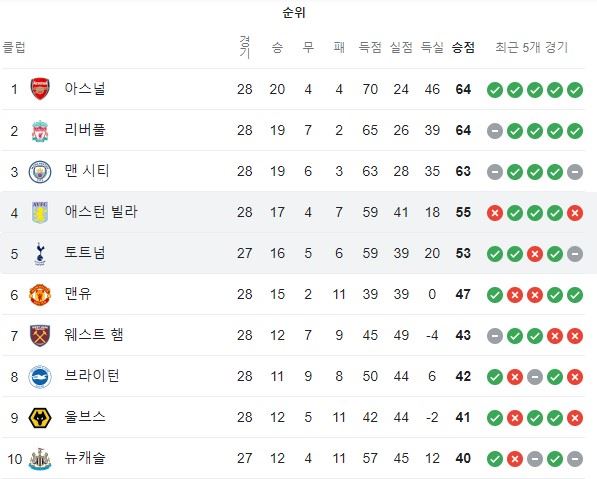Click the Newcastle club crest
The width and height of the screenshot is (597, 479).
click(40, 458)
